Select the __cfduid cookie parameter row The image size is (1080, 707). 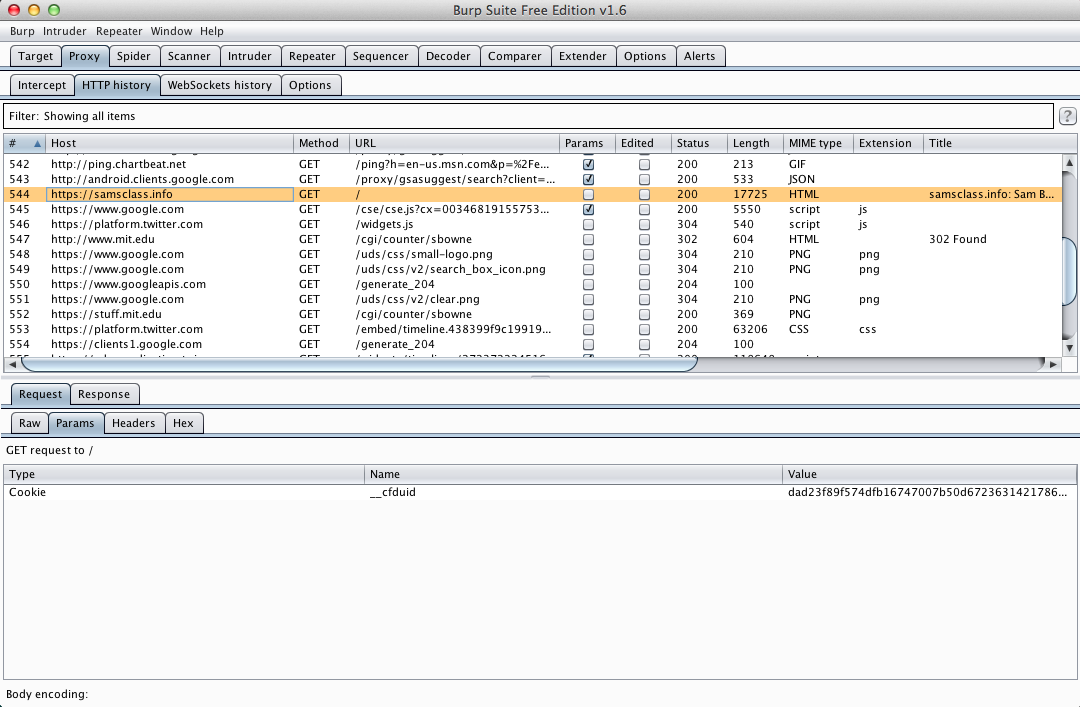400,492
